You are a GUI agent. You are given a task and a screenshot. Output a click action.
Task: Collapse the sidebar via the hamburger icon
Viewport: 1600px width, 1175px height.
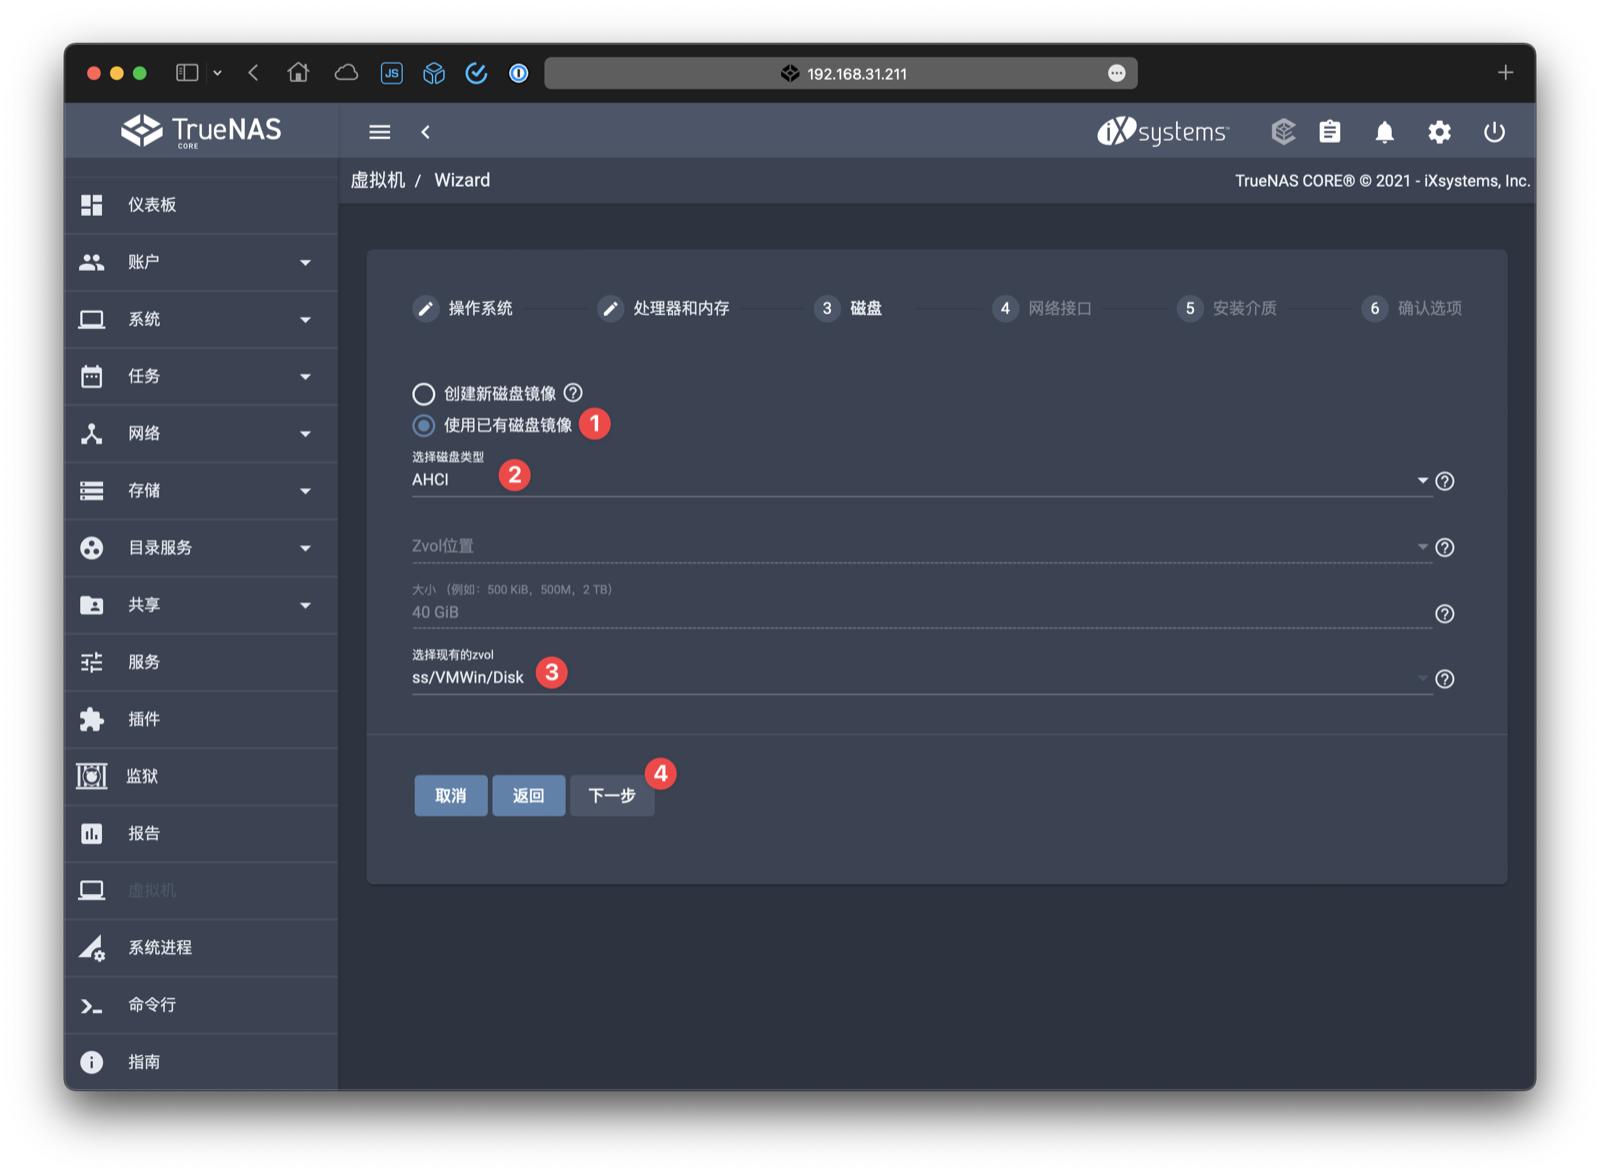(379, 131)
